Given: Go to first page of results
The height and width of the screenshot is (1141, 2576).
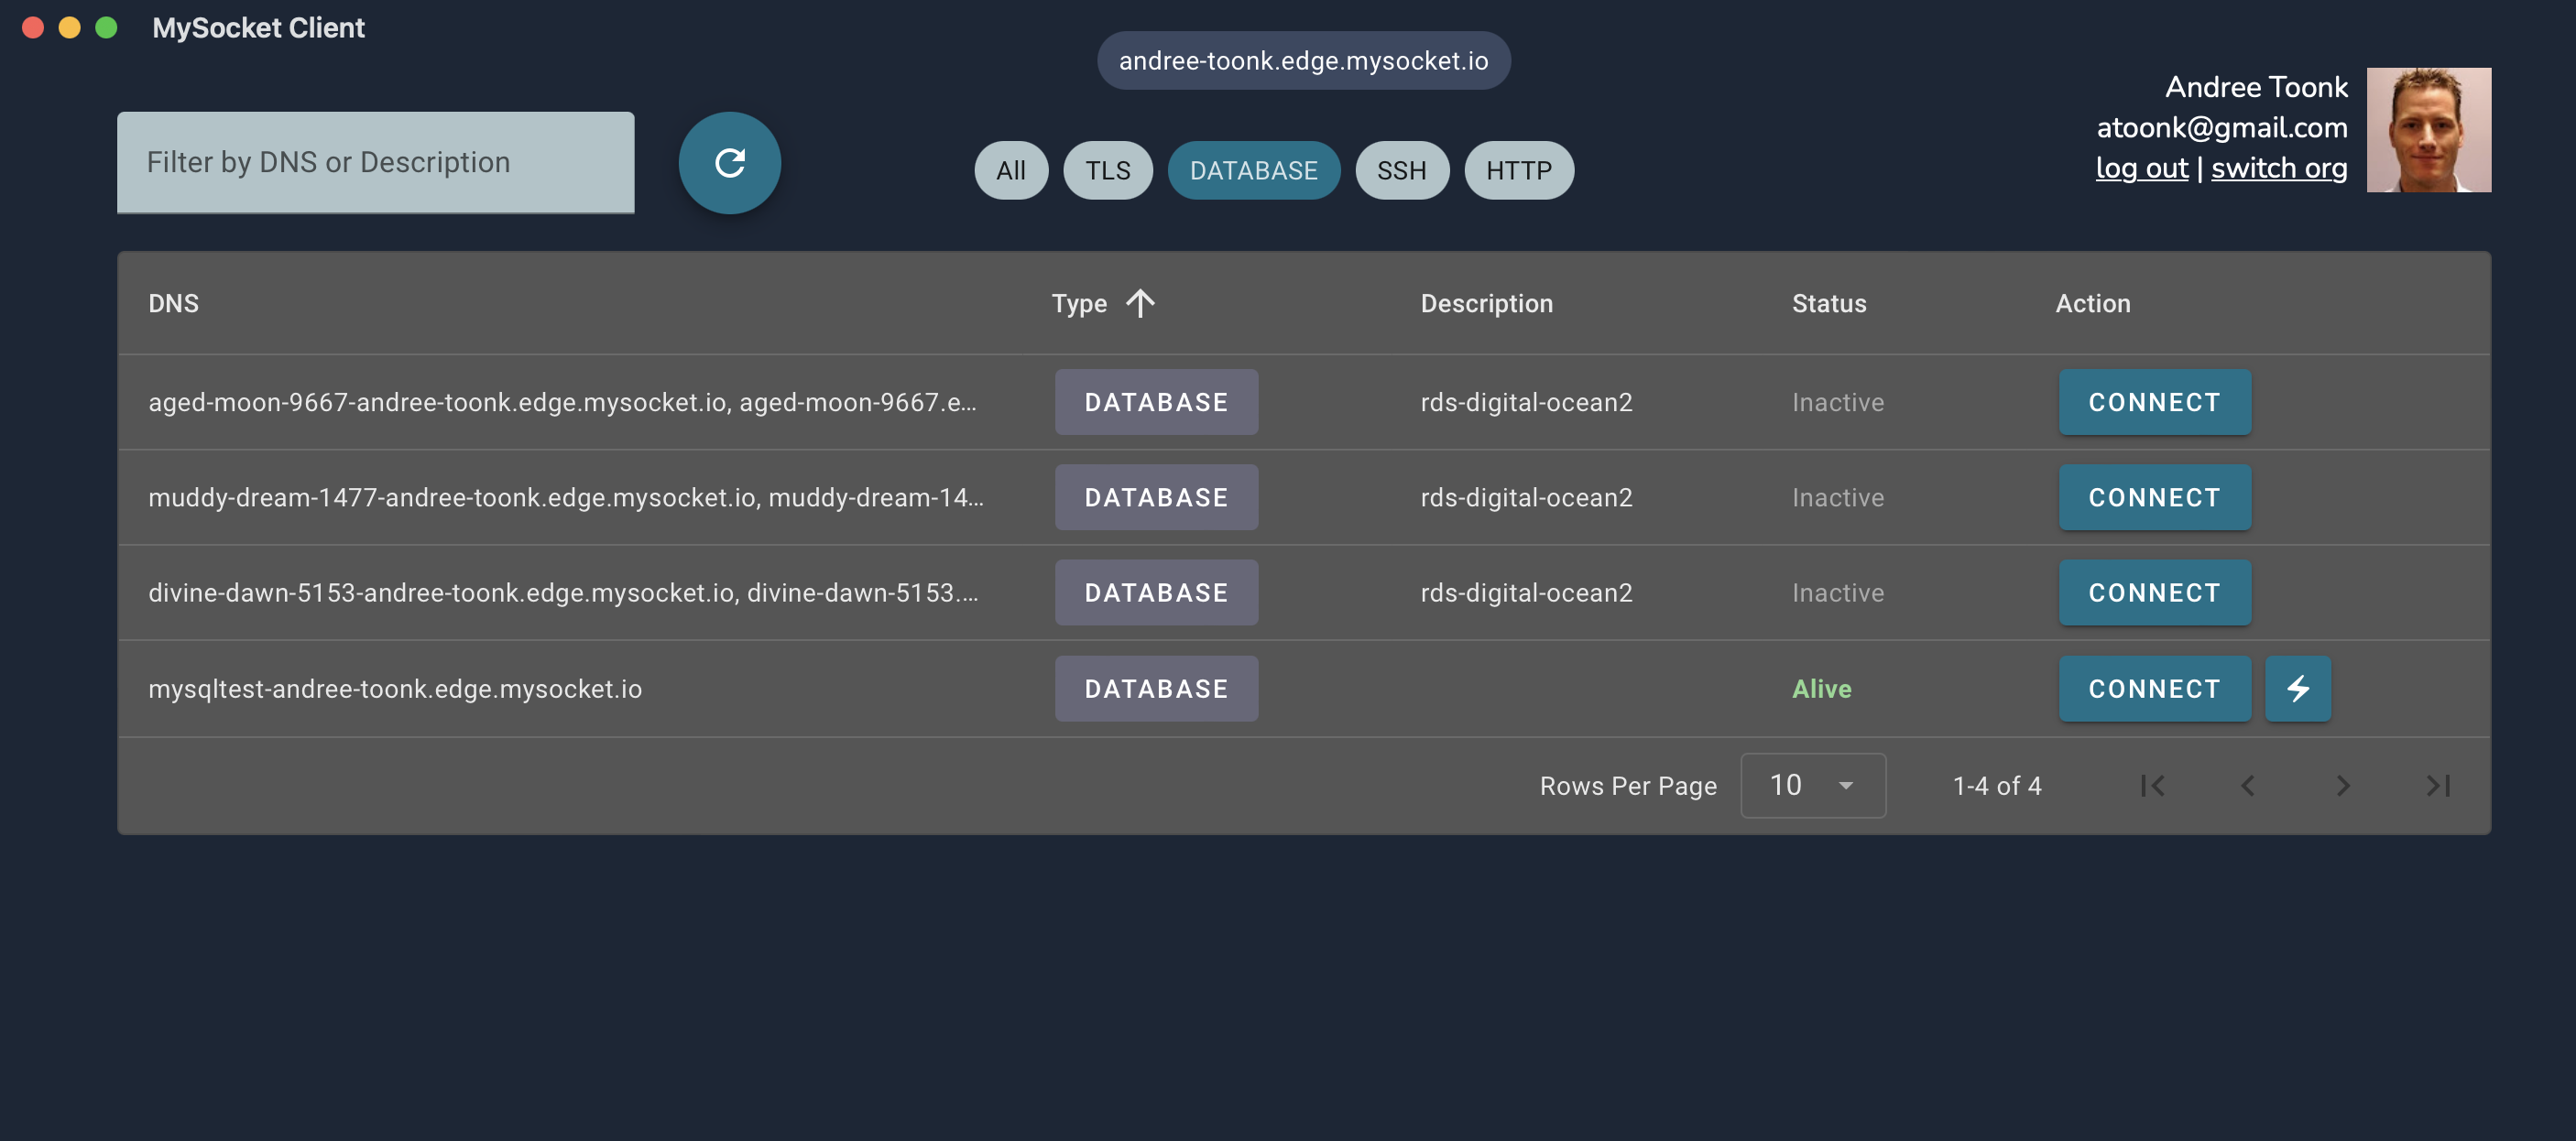Looking at the screenshot, I should 2152,785.
